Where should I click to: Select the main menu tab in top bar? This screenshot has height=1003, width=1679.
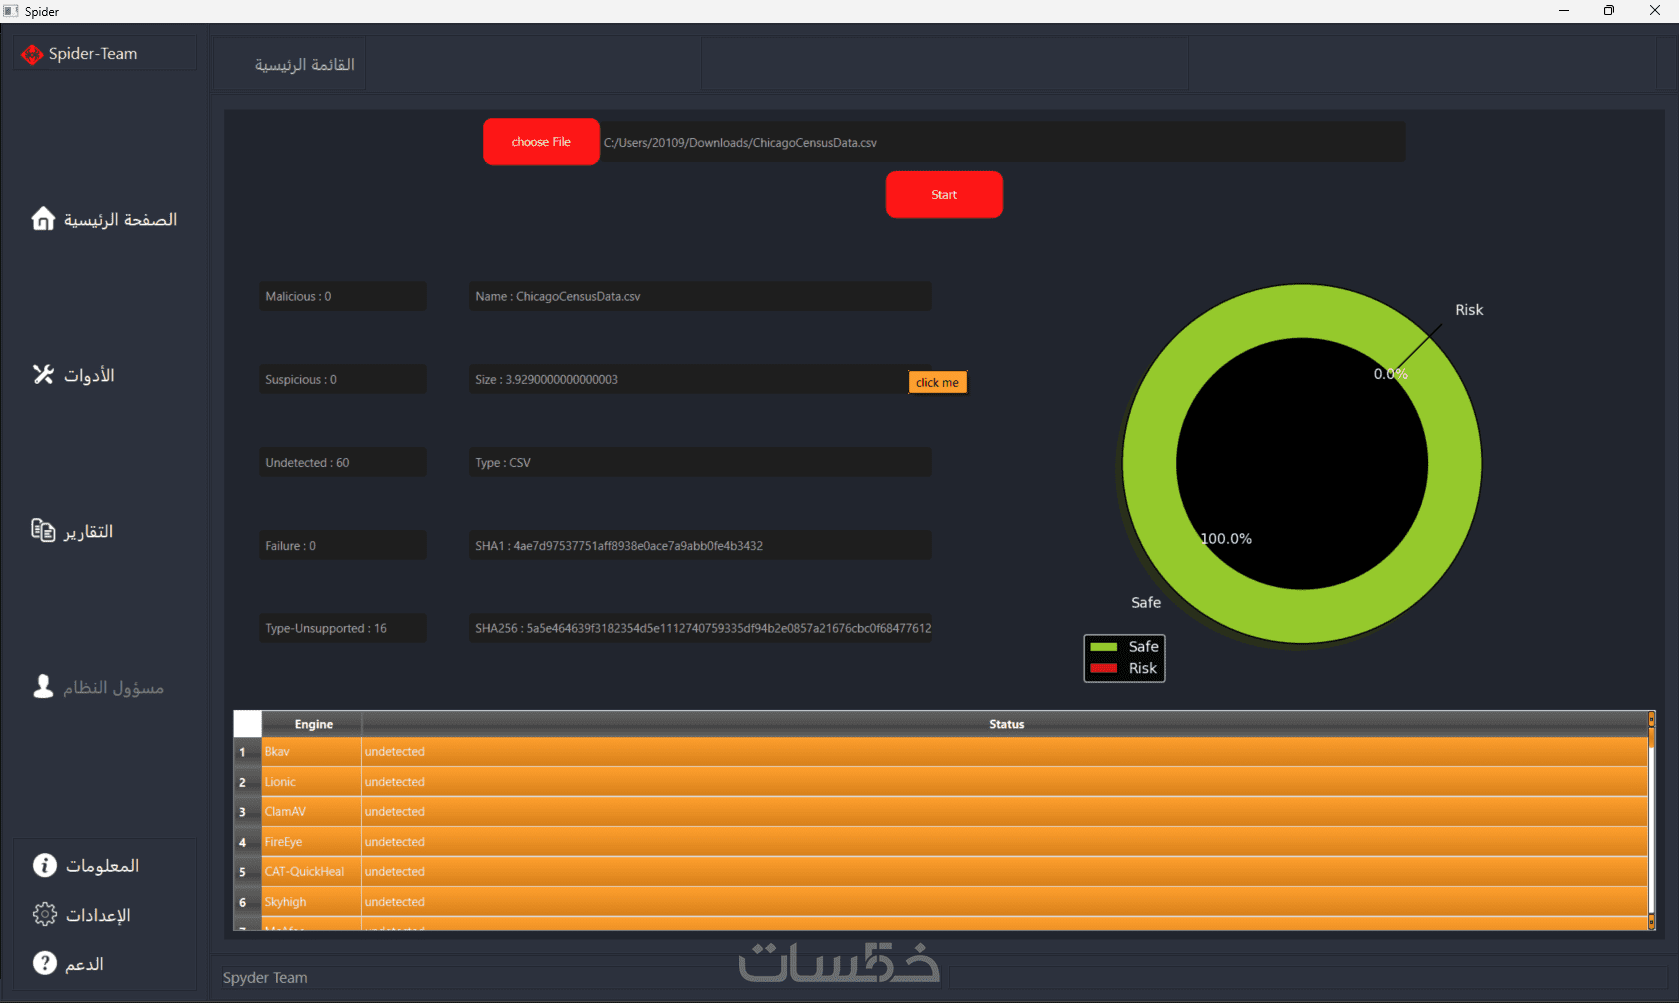pos(304,64)
